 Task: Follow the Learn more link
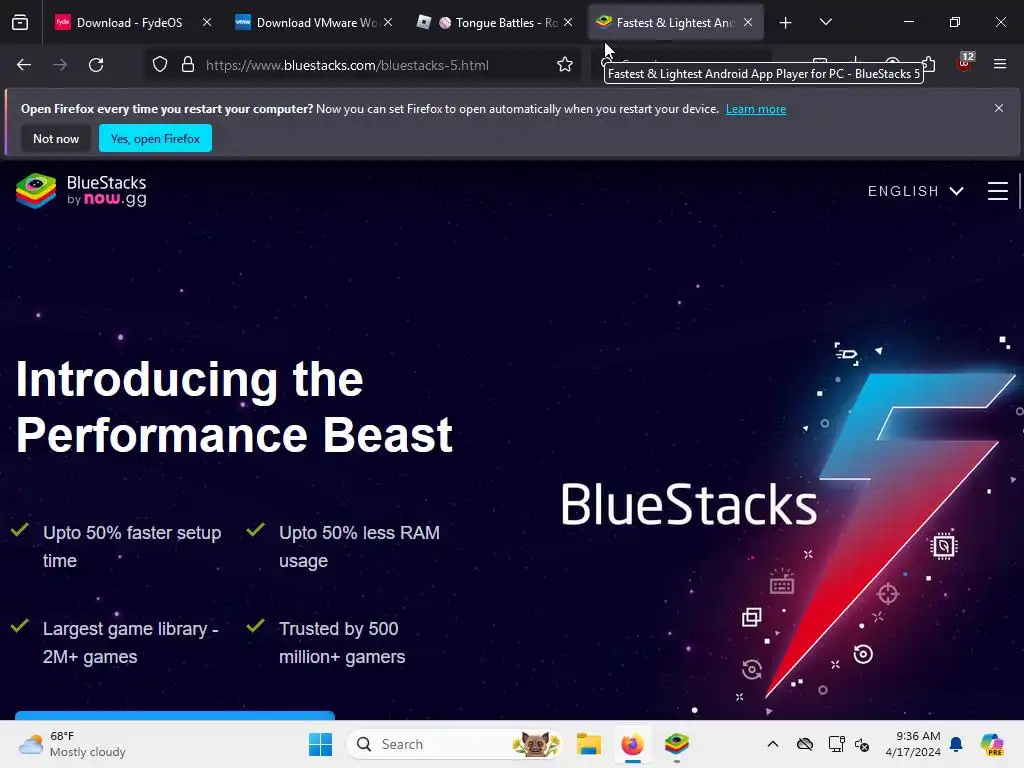[756, 109]
